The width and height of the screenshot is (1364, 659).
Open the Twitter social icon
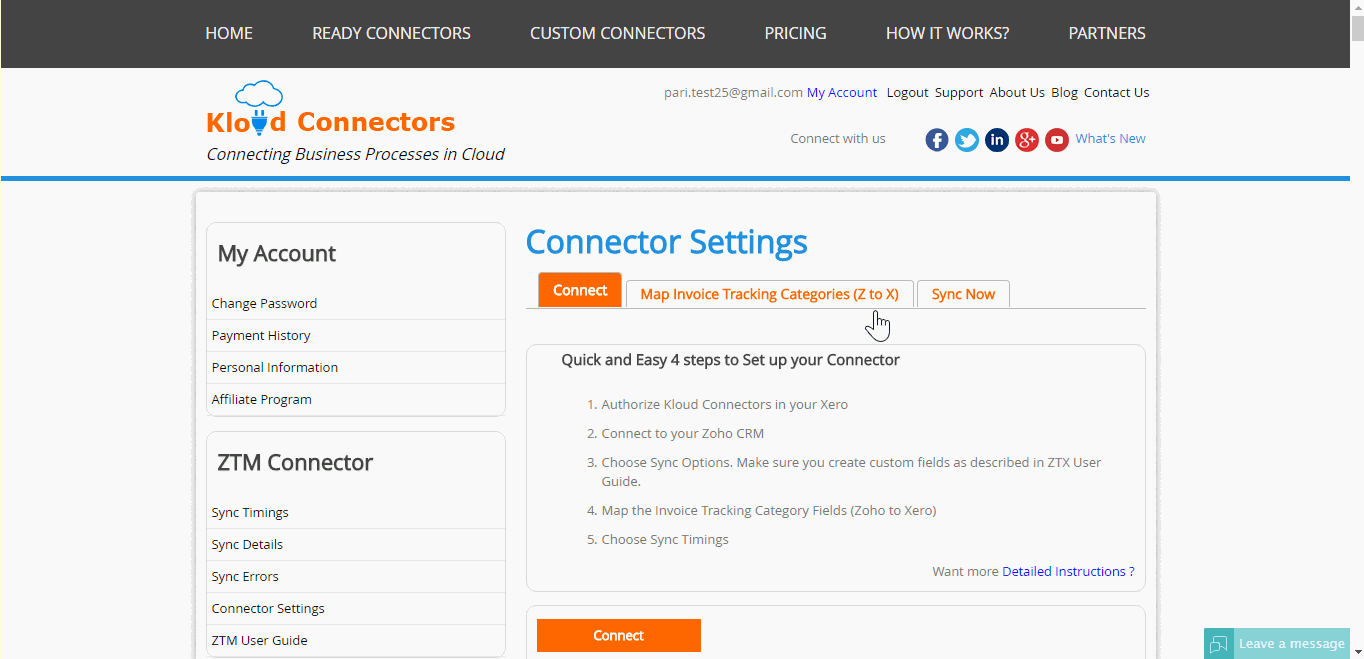[967, 140]
